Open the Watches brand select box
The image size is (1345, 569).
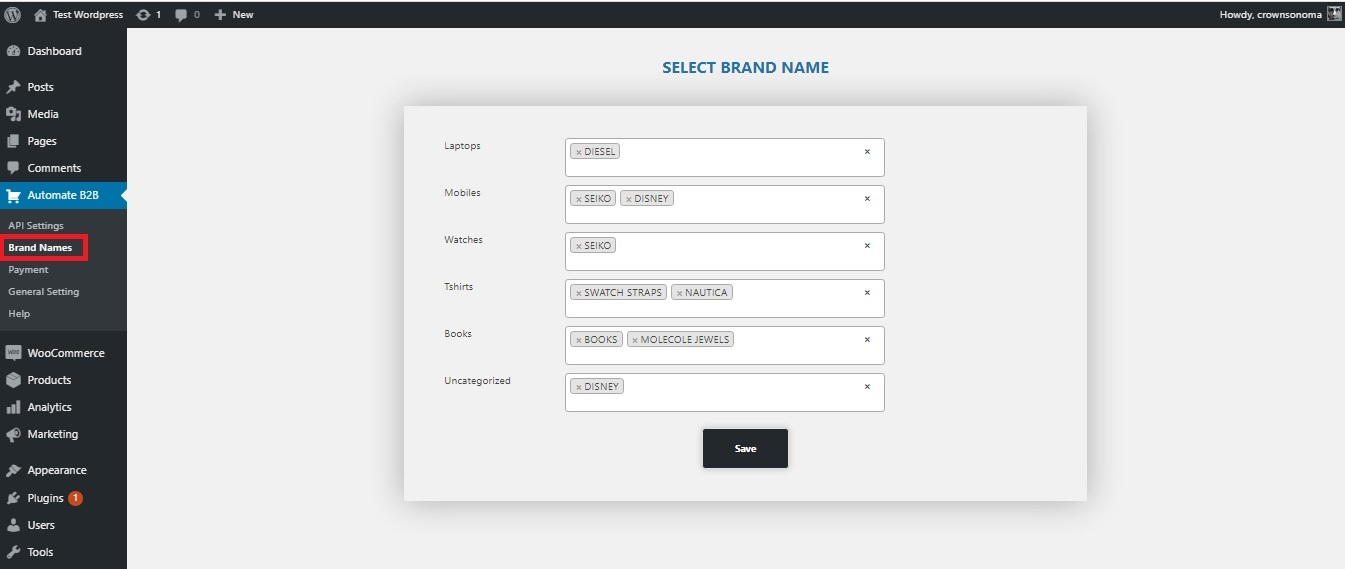[x=724, y=251]
